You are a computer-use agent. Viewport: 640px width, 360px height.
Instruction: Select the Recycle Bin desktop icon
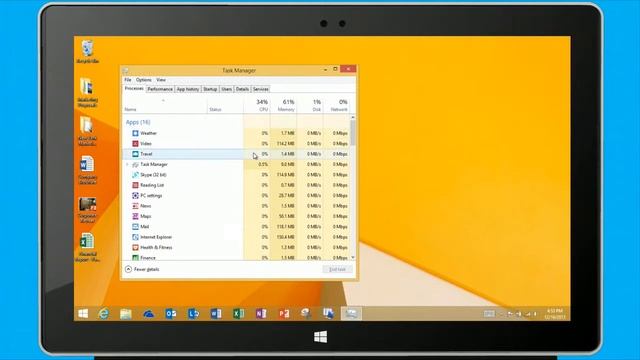87,51
